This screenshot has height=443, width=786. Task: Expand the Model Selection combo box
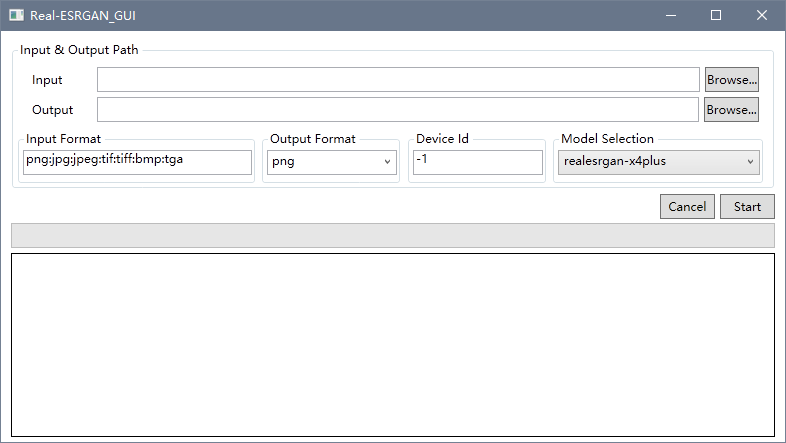tap(659, 162)
